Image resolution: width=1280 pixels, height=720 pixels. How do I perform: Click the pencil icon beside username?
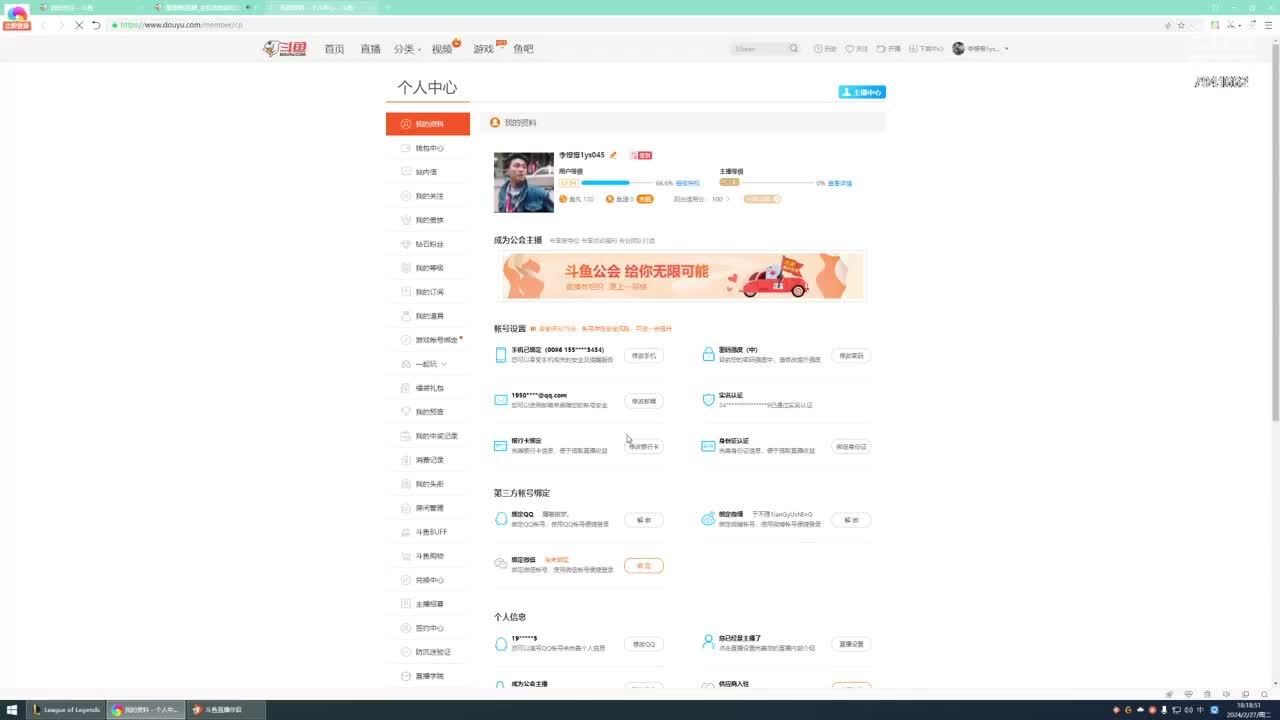[613, 155]
